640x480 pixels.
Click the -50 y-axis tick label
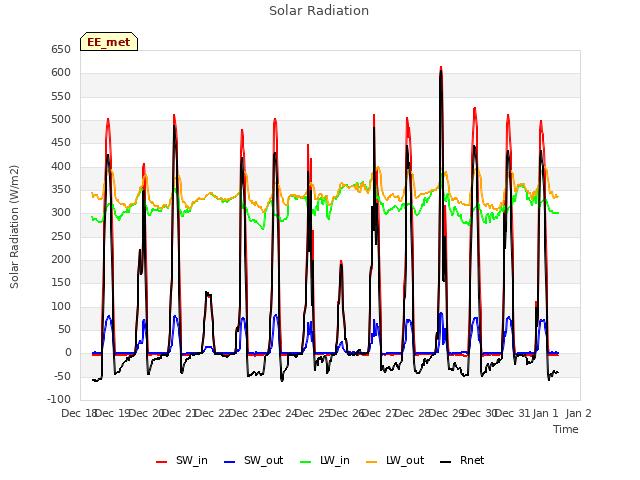62,376
